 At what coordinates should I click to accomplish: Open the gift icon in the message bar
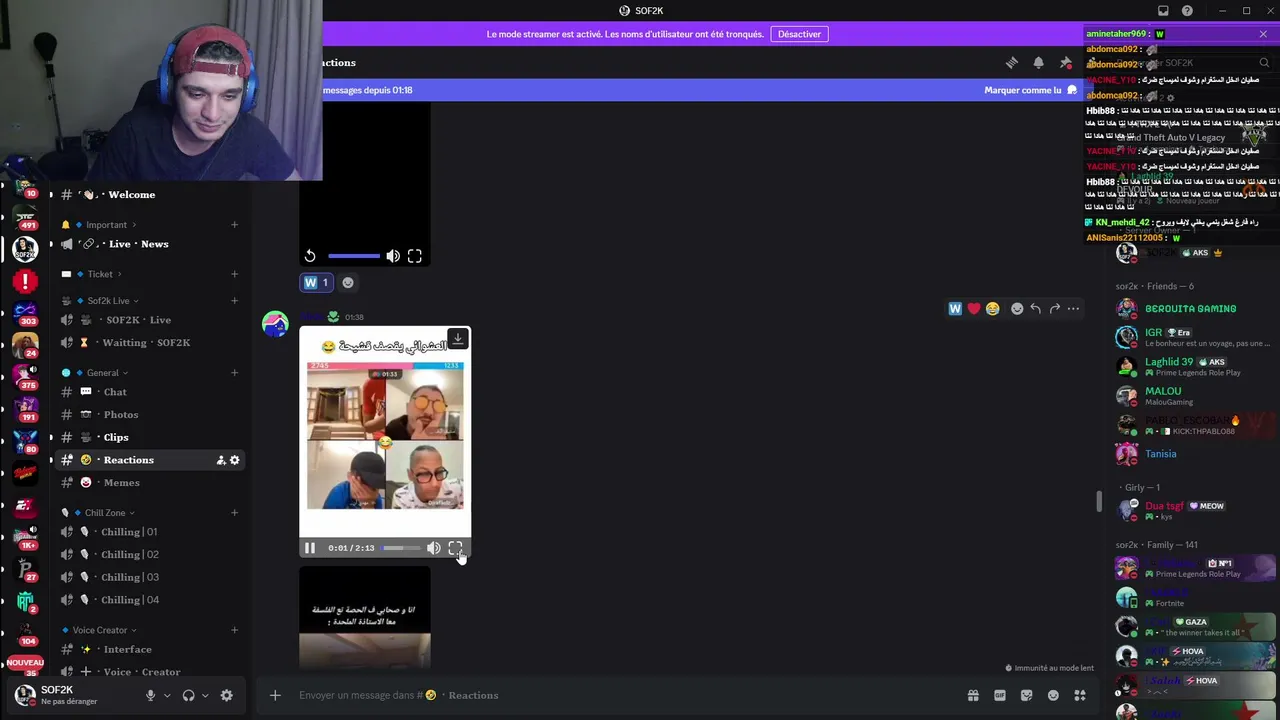[x=973, y=695]
